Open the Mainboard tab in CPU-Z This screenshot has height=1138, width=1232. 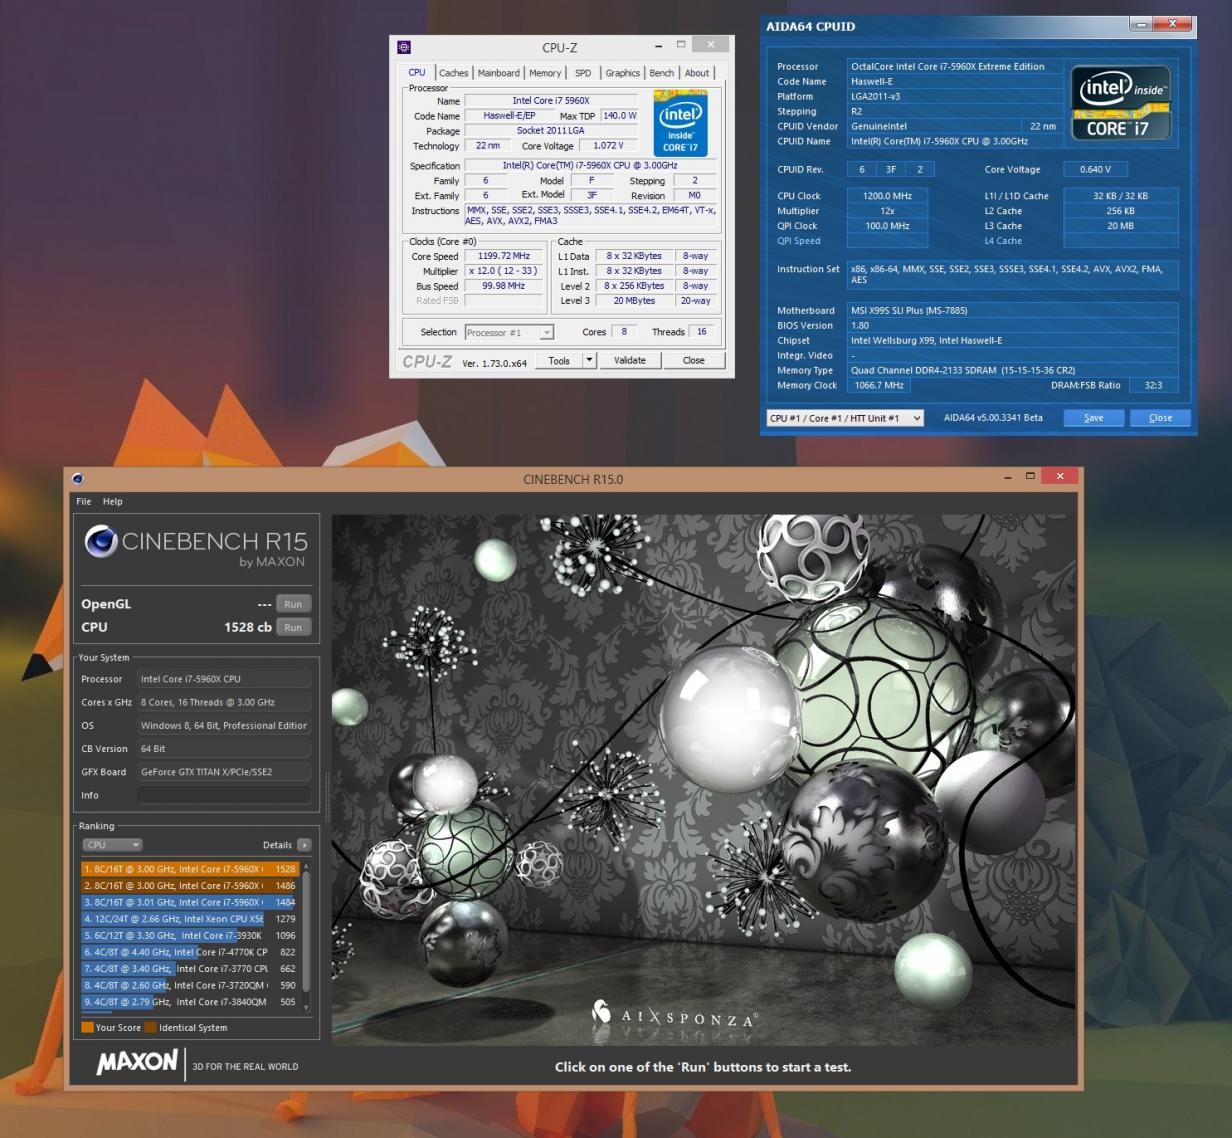coord(498,73)
